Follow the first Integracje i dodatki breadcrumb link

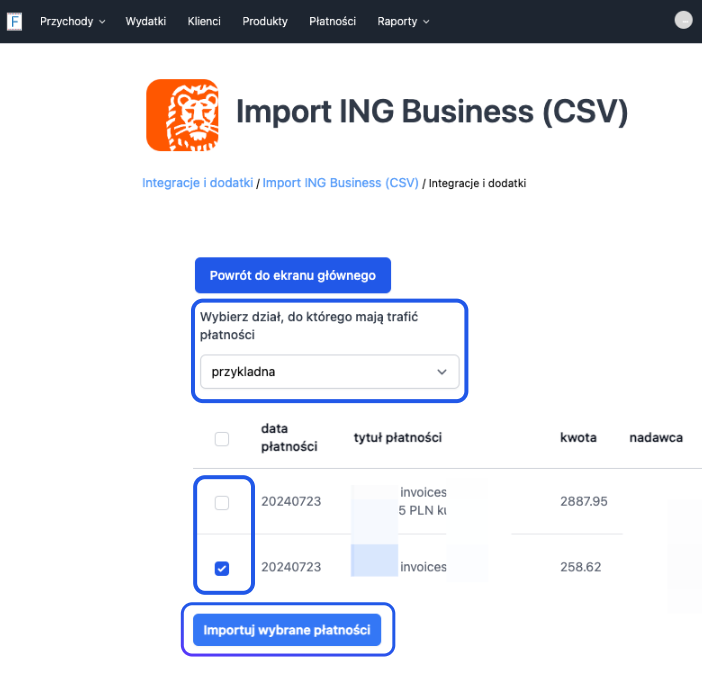[197, 183]
